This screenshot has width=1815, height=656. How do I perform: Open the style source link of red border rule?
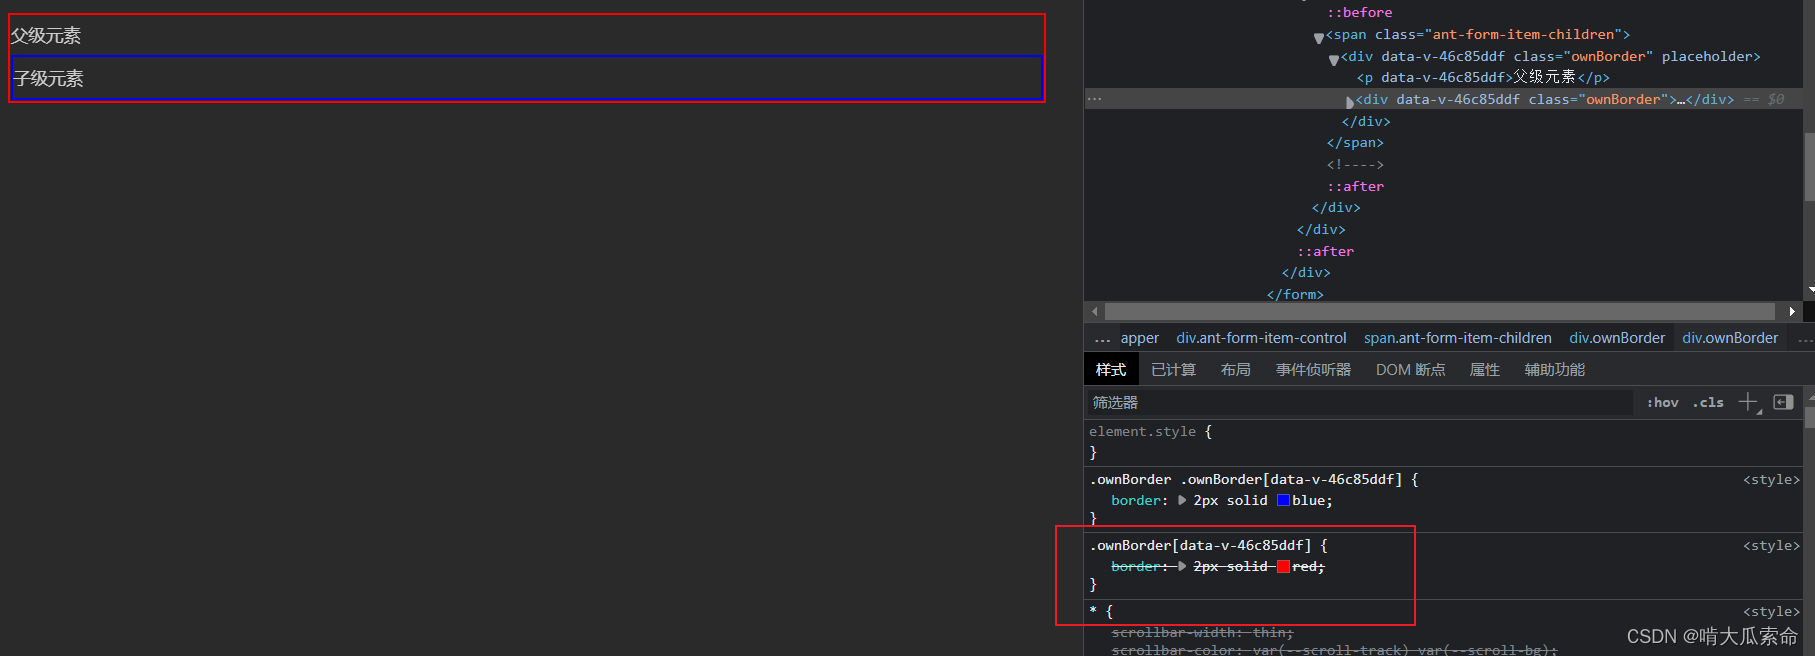coord(1771,545)
